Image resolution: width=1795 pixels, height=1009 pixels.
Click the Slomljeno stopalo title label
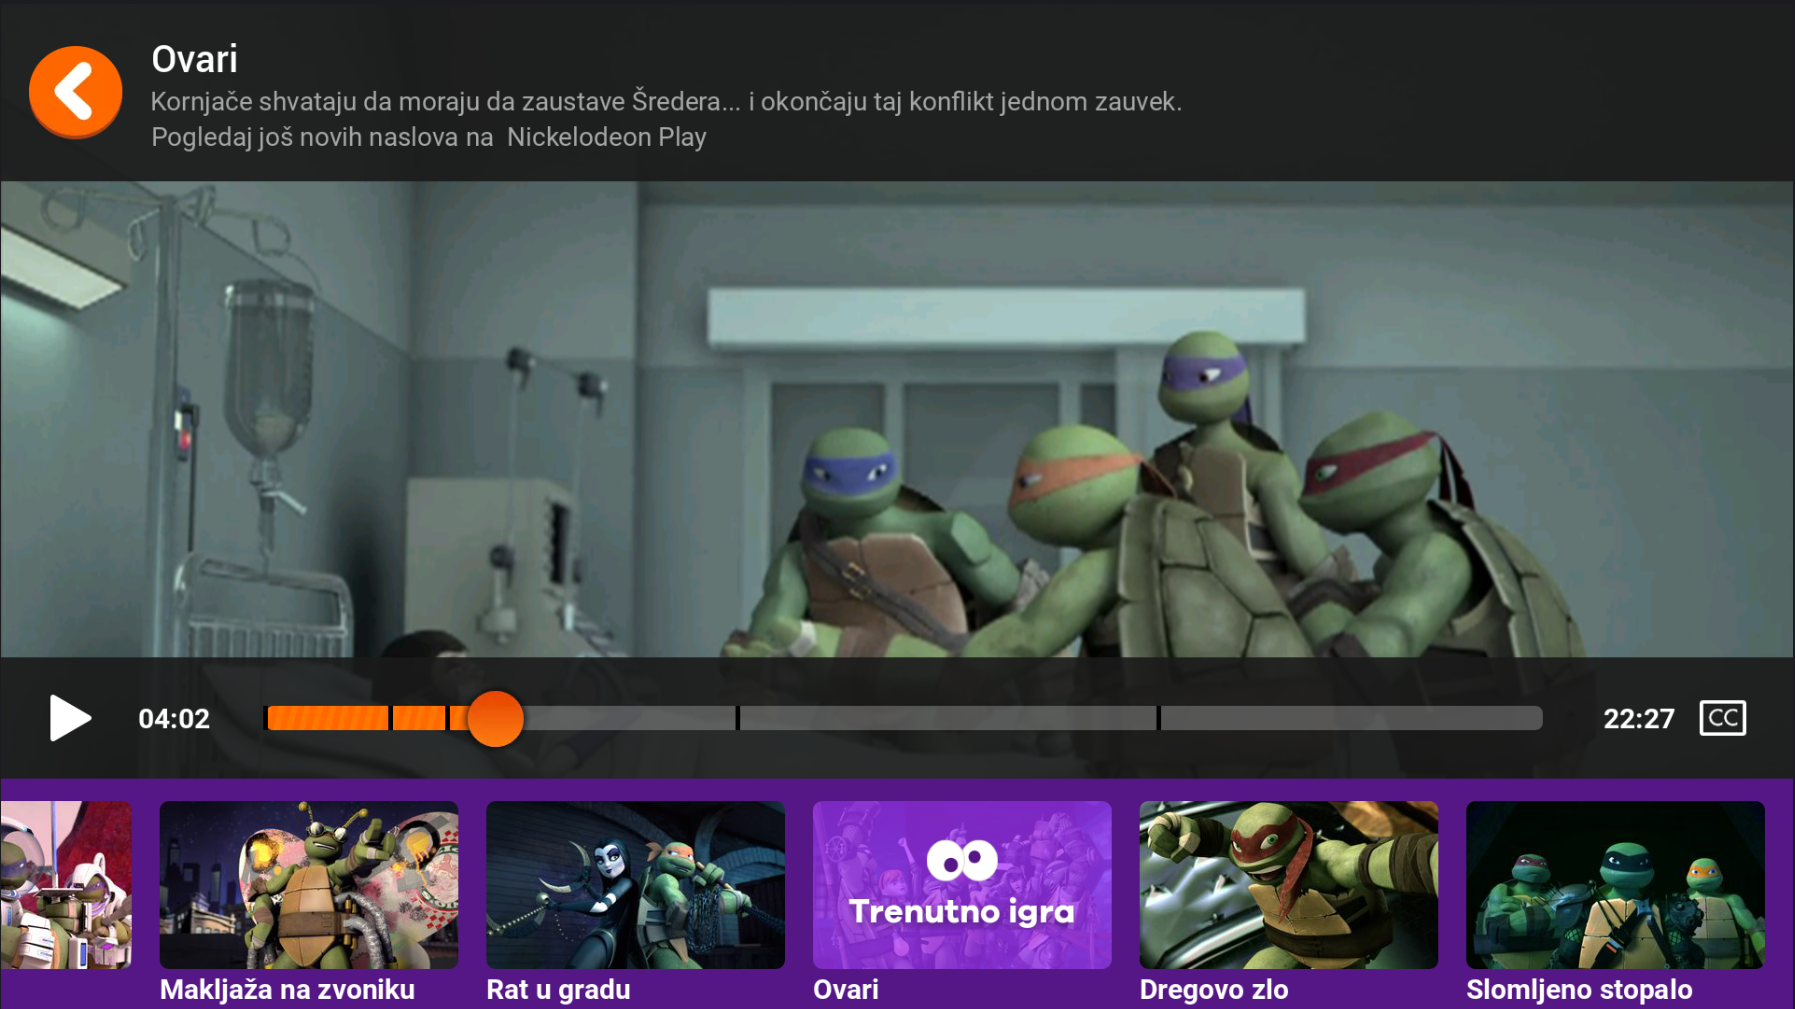point(1578,989)
